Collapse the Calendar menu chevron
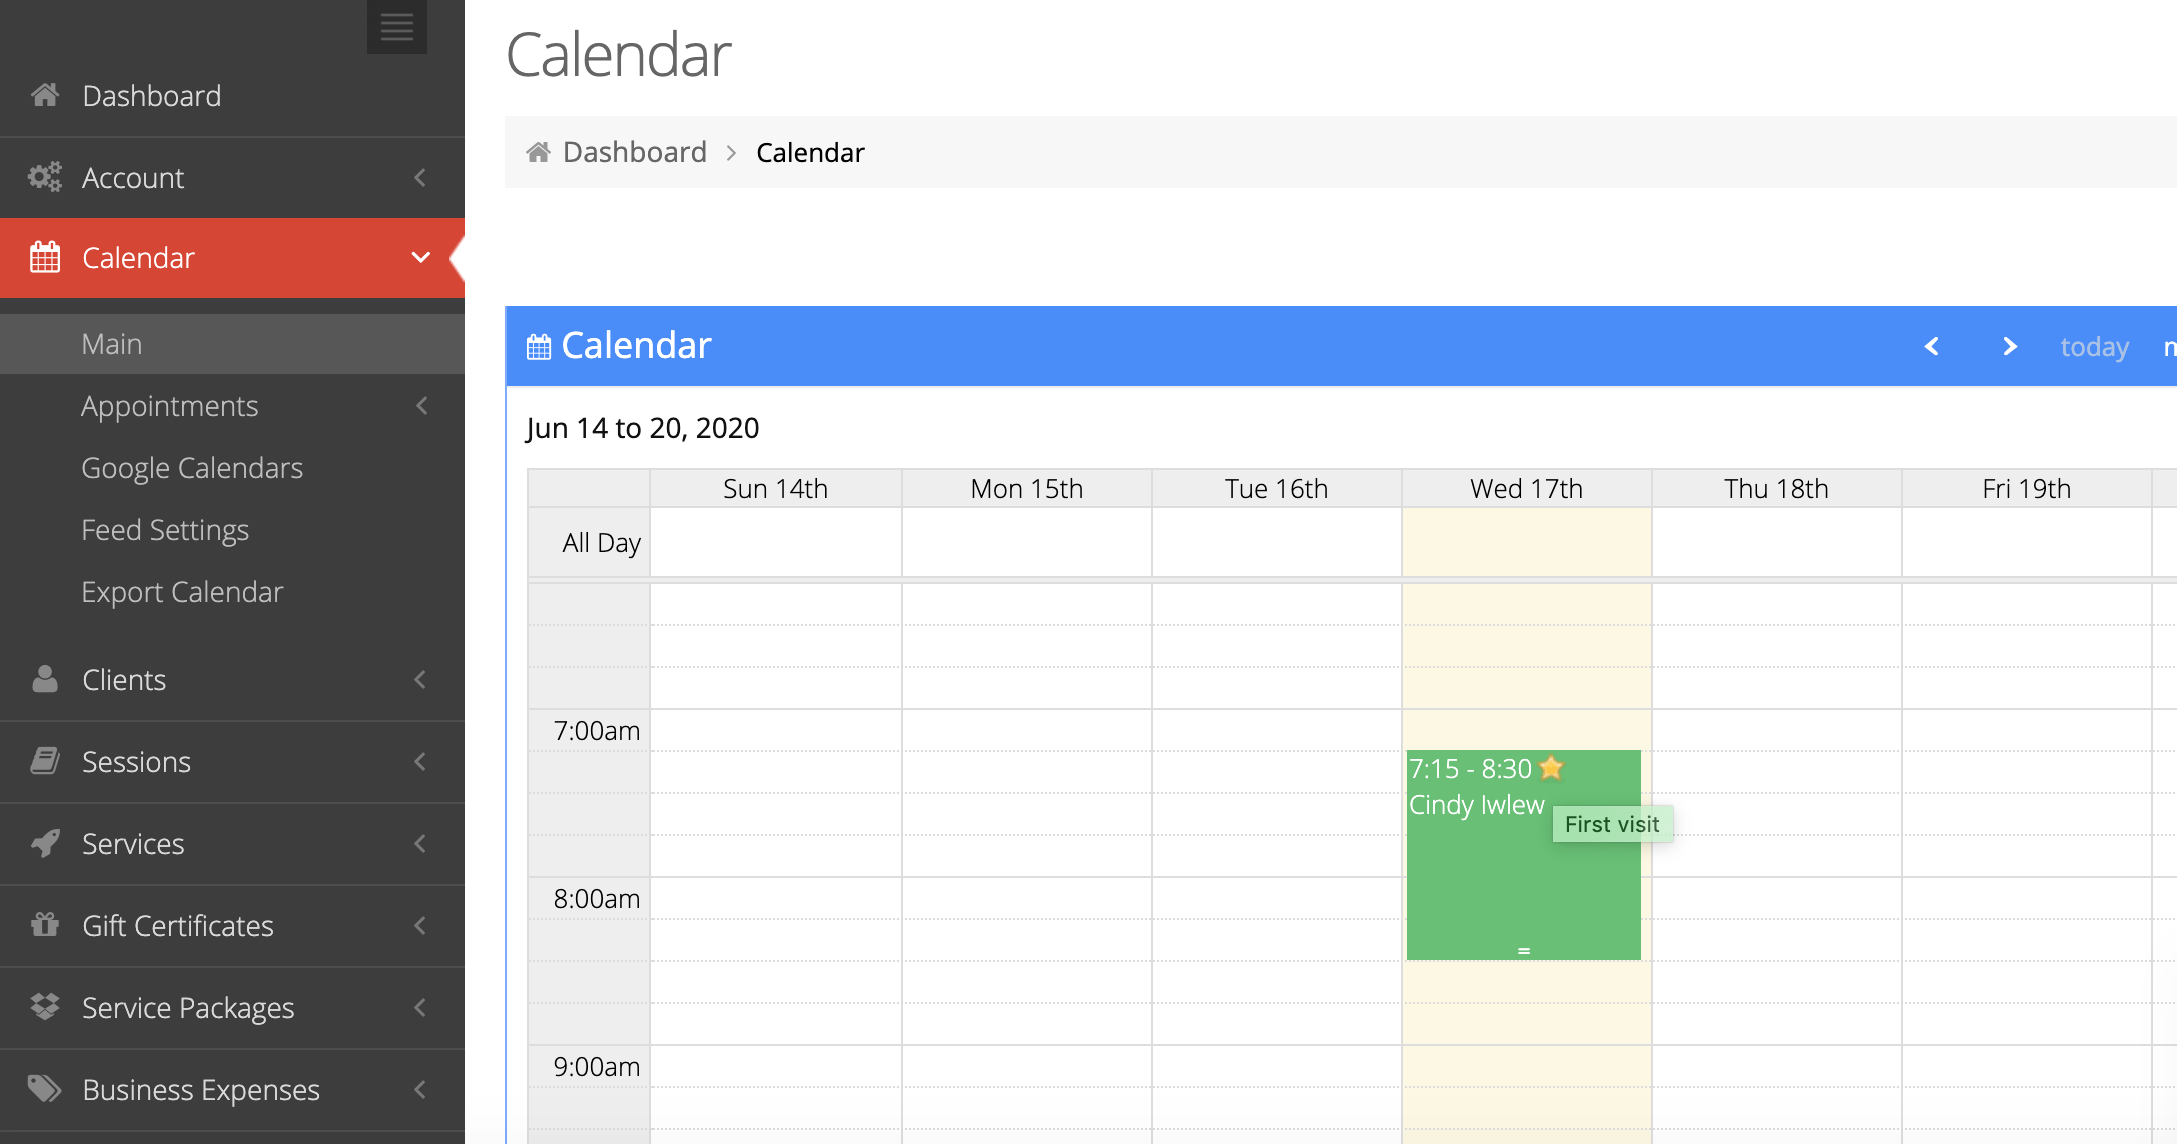 pyautogui.click(x=420, y=258)
